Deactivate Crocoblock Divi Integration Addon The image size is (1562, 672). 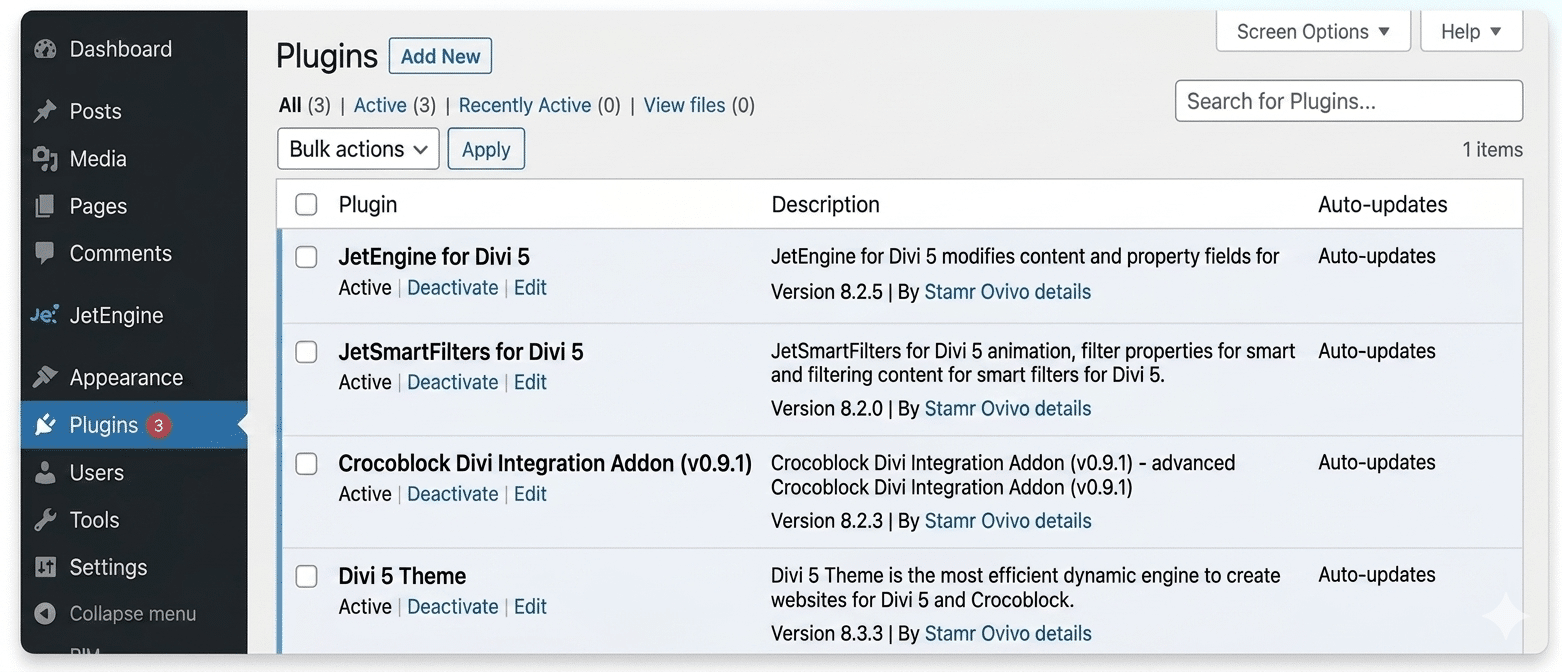coord(452,494)
